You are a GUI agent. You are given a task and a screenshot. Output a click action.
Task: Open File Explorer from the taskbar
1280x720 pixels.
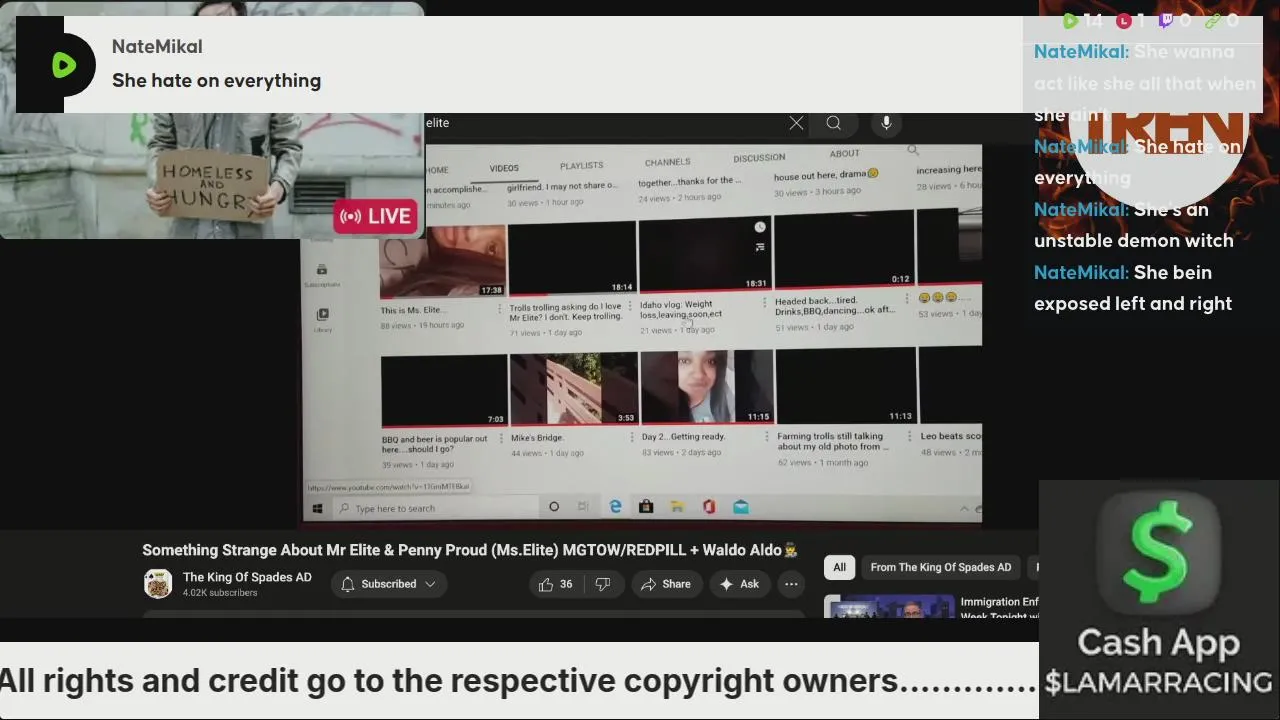pos(677,507)
